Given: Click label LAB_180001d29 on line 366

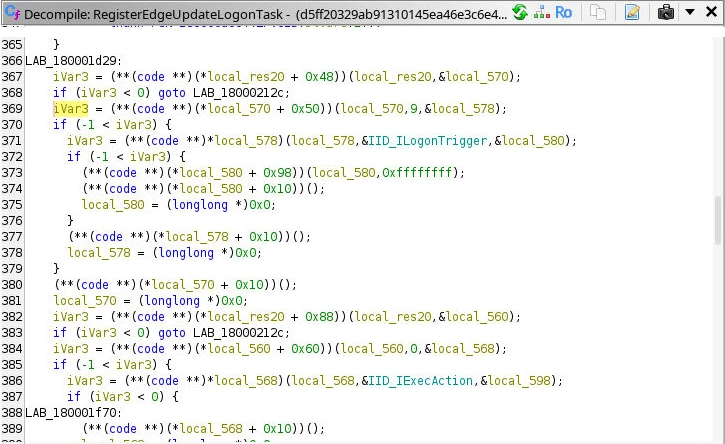Looking at the screenshot, I should [73, 61].
